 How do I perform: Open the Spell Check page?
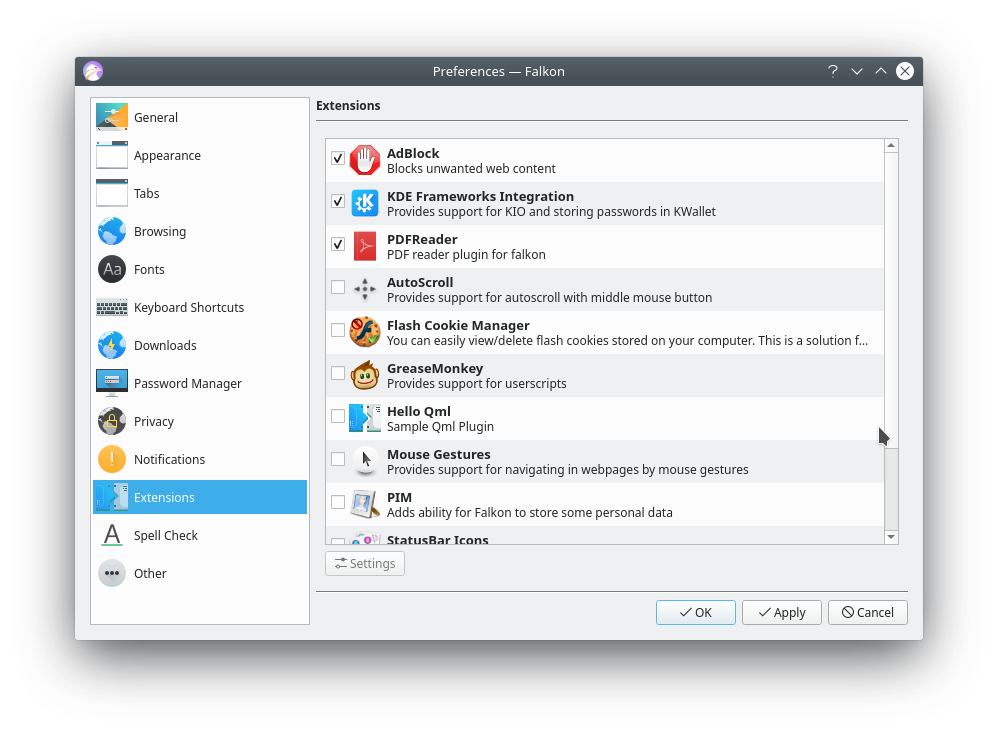click(200, 535)
